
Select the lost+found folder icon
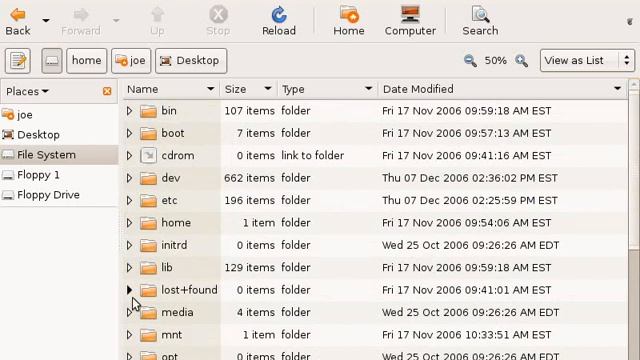[x=148, y=290]
